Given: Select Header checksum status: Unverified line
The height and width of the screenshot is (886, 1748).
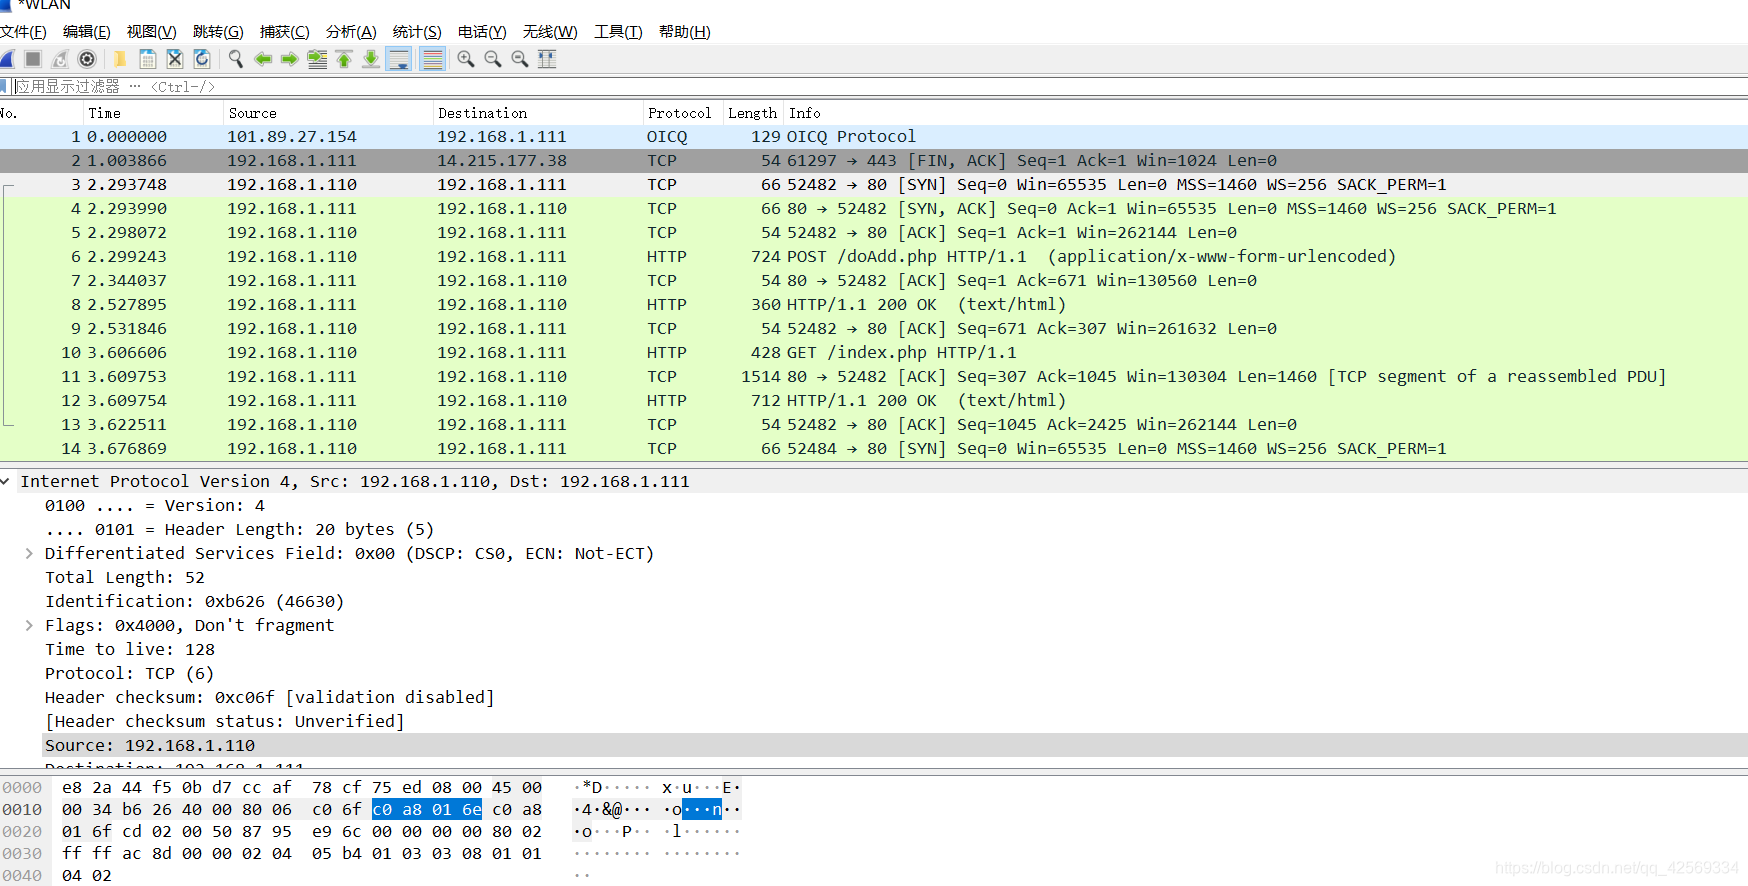Looking at the screenshot, I should tap(224, 722).
